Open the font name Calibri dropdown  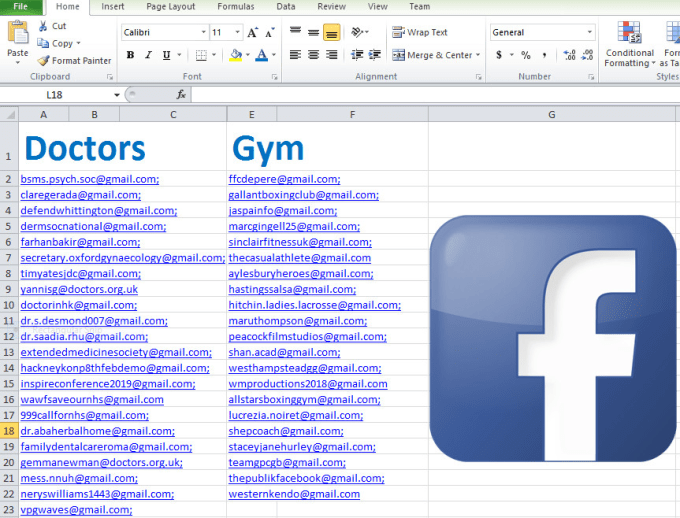(202, 32)
